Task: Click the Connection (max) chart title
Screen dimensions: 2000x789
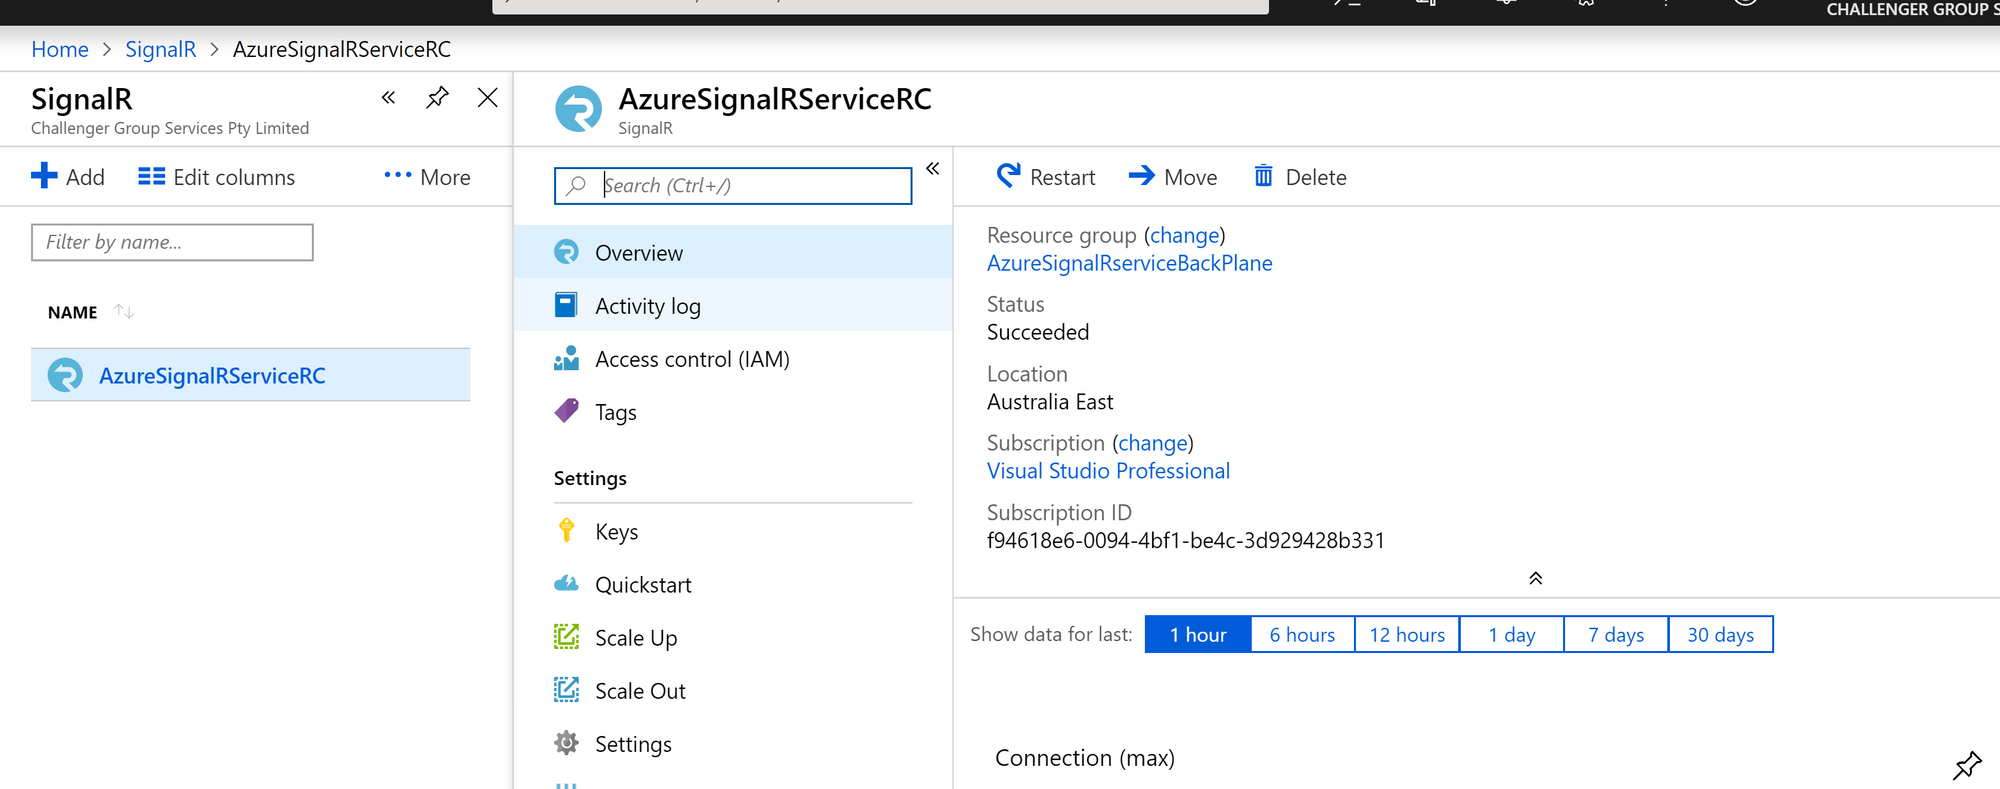Action: [x=1085, y=758]
